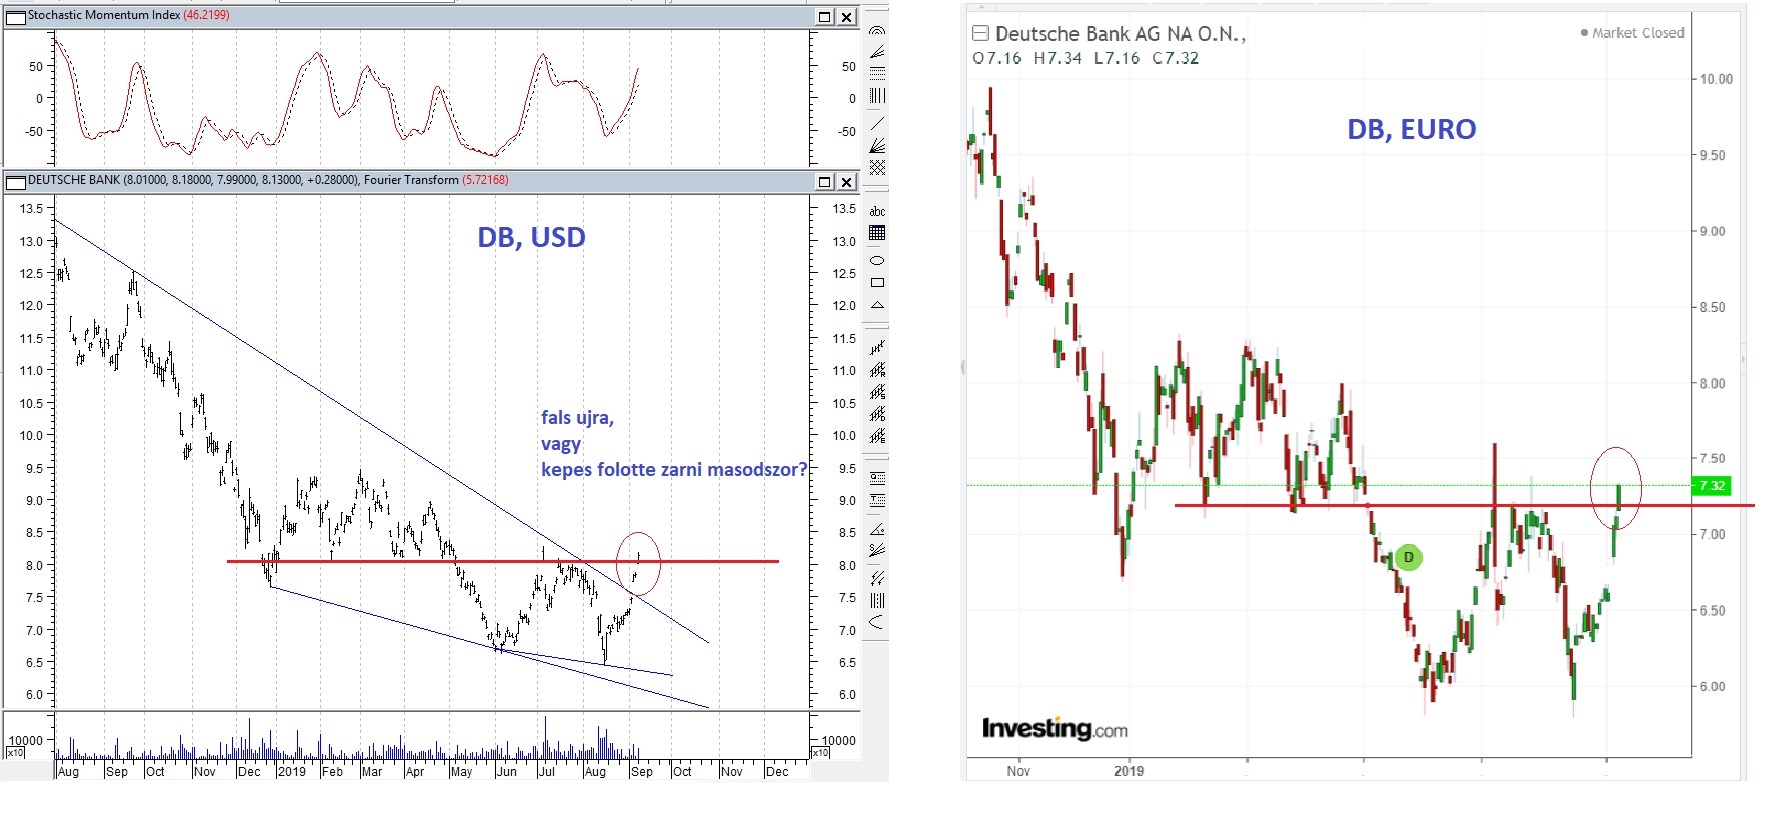The width and height of the screenshot is (1780, 836).
Task: Collapse the Deutsche Bank AG legend on Investing chart
Action: tap(981, 33)
